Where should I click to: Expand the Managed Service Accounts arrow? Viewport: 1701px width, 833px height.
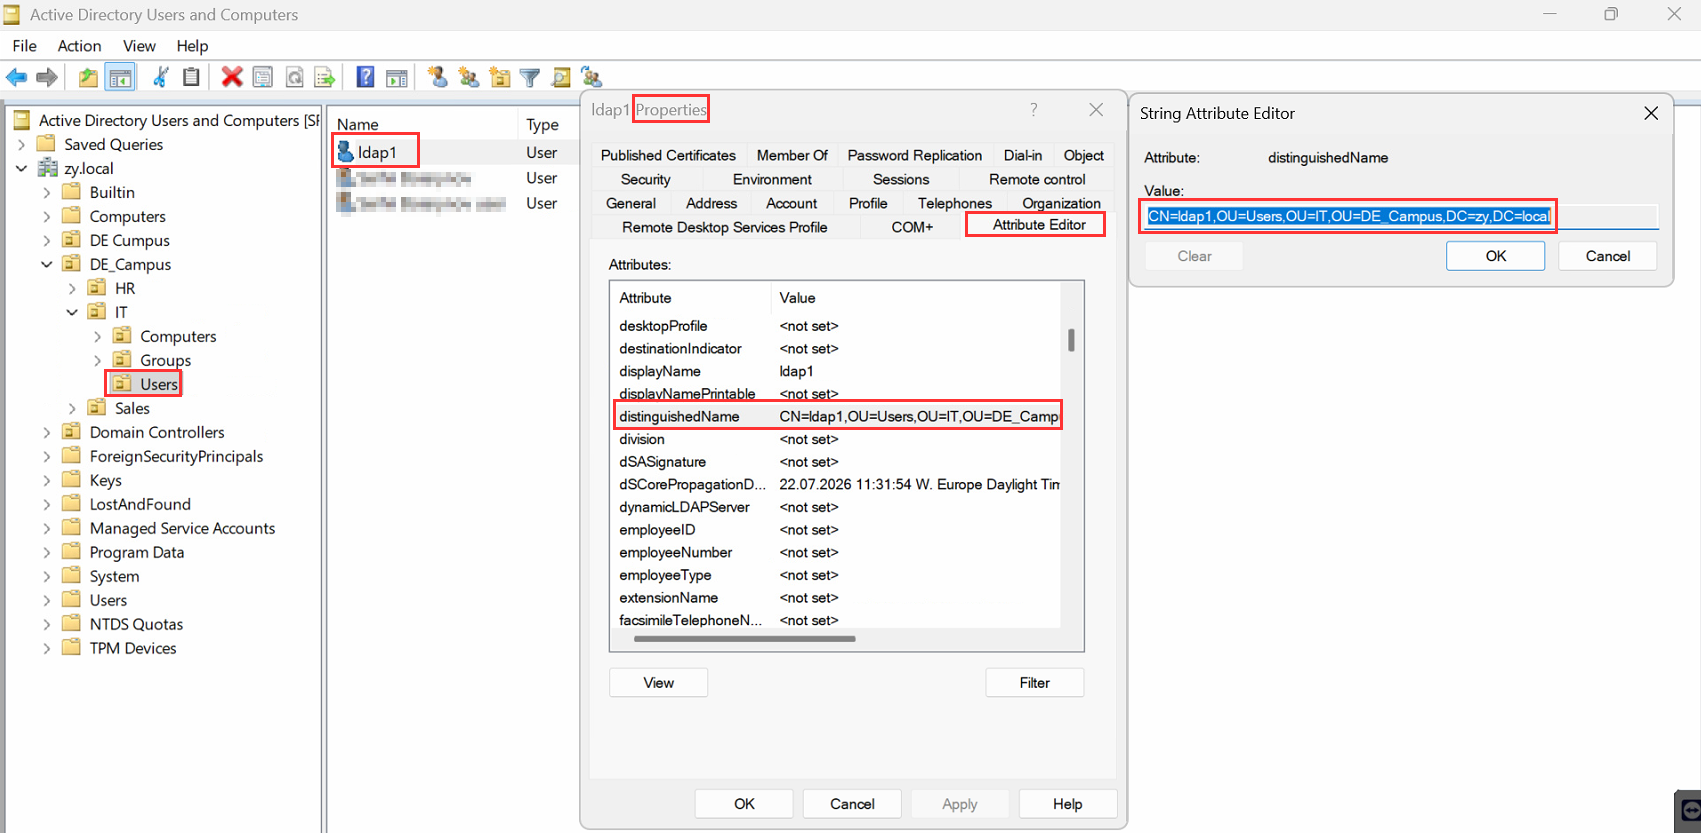[47, 528]
